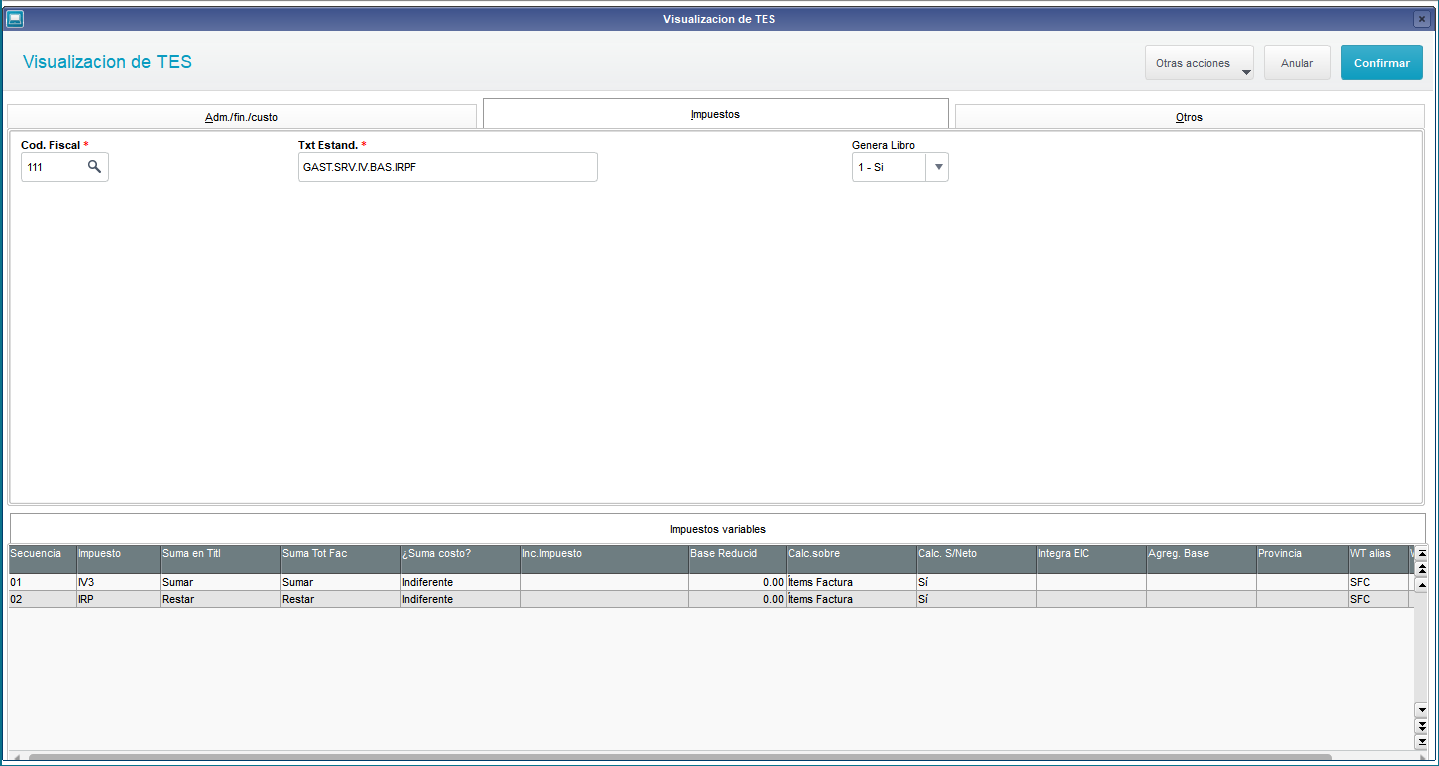Image resolution: width=1439 pixels, height=766 pixels.
Task: Click Indiferente cell in the IV3 row
Action: point(460,582)
